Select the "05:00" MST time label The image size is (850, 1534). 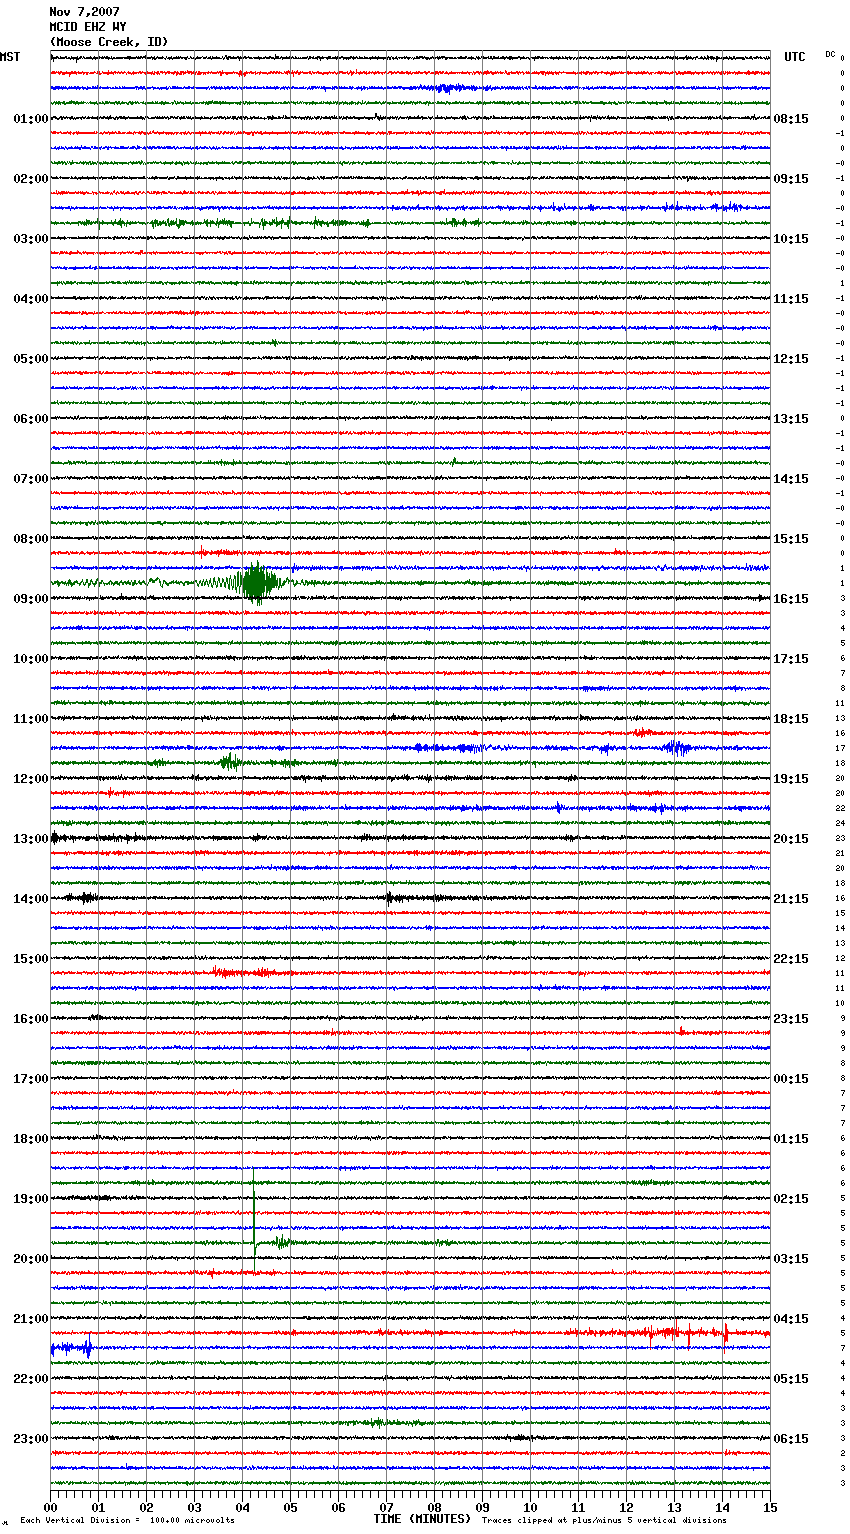click(x=31, y=359)
